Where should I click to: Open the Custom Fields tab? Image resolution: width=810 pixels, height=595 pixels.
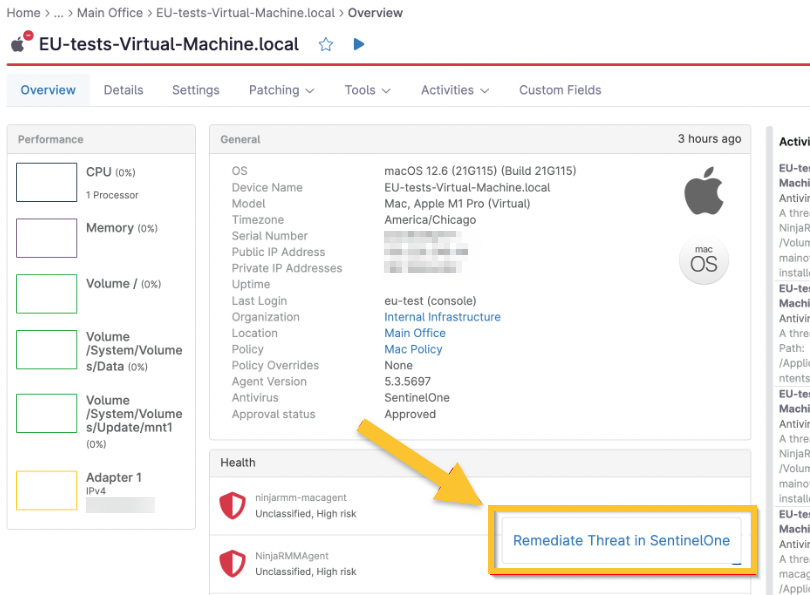(x=560, y=90)
